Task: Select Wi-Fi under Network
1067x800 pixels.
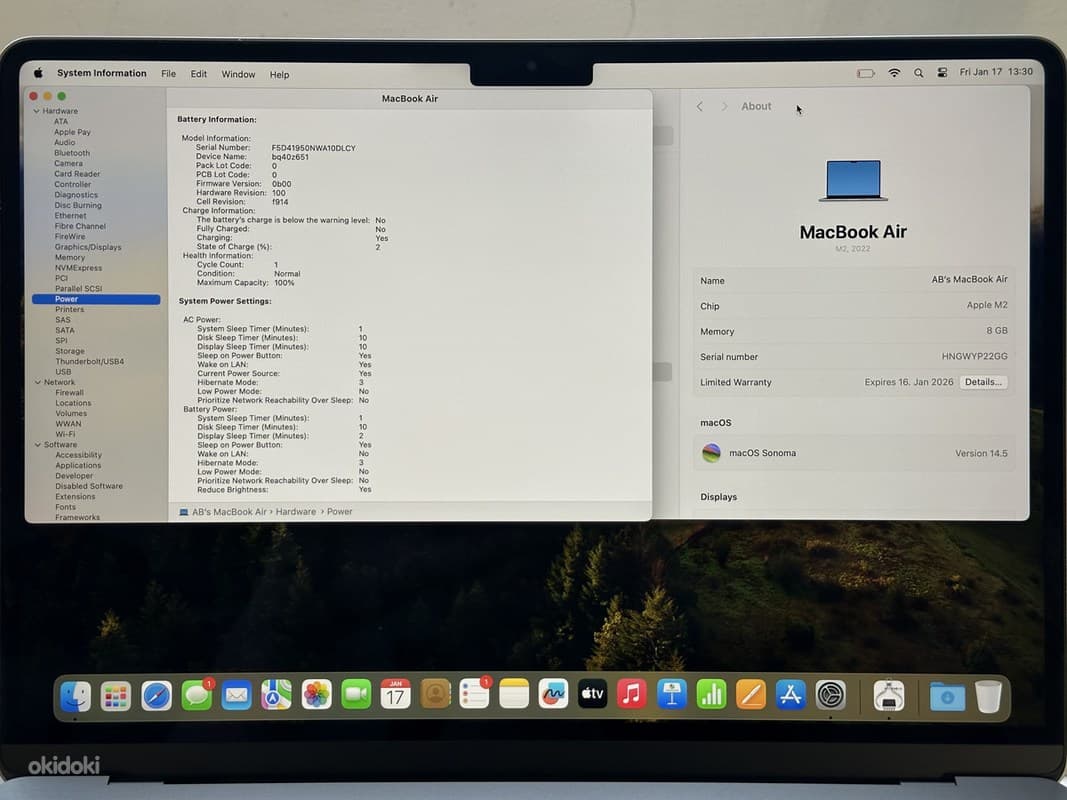Action: coord(65,434)
